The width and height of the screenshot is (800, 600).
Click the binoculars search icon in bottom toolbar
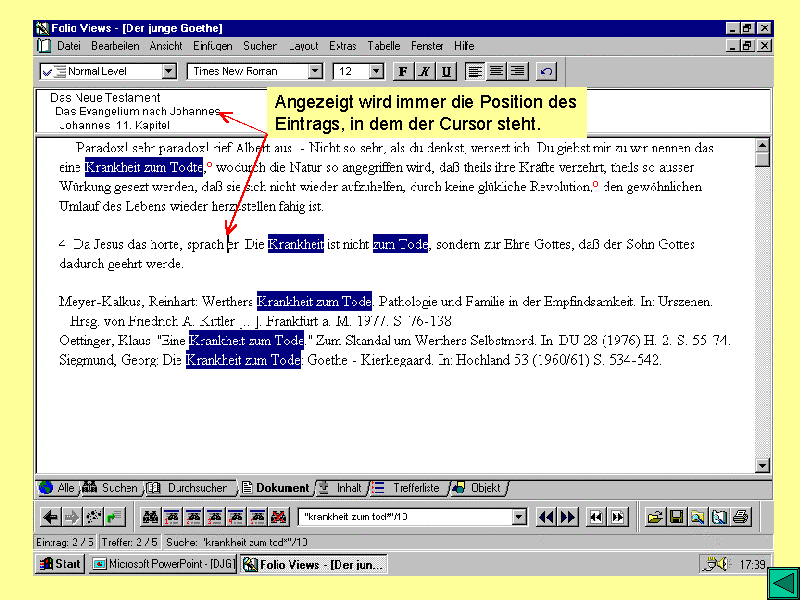point(151,517)
